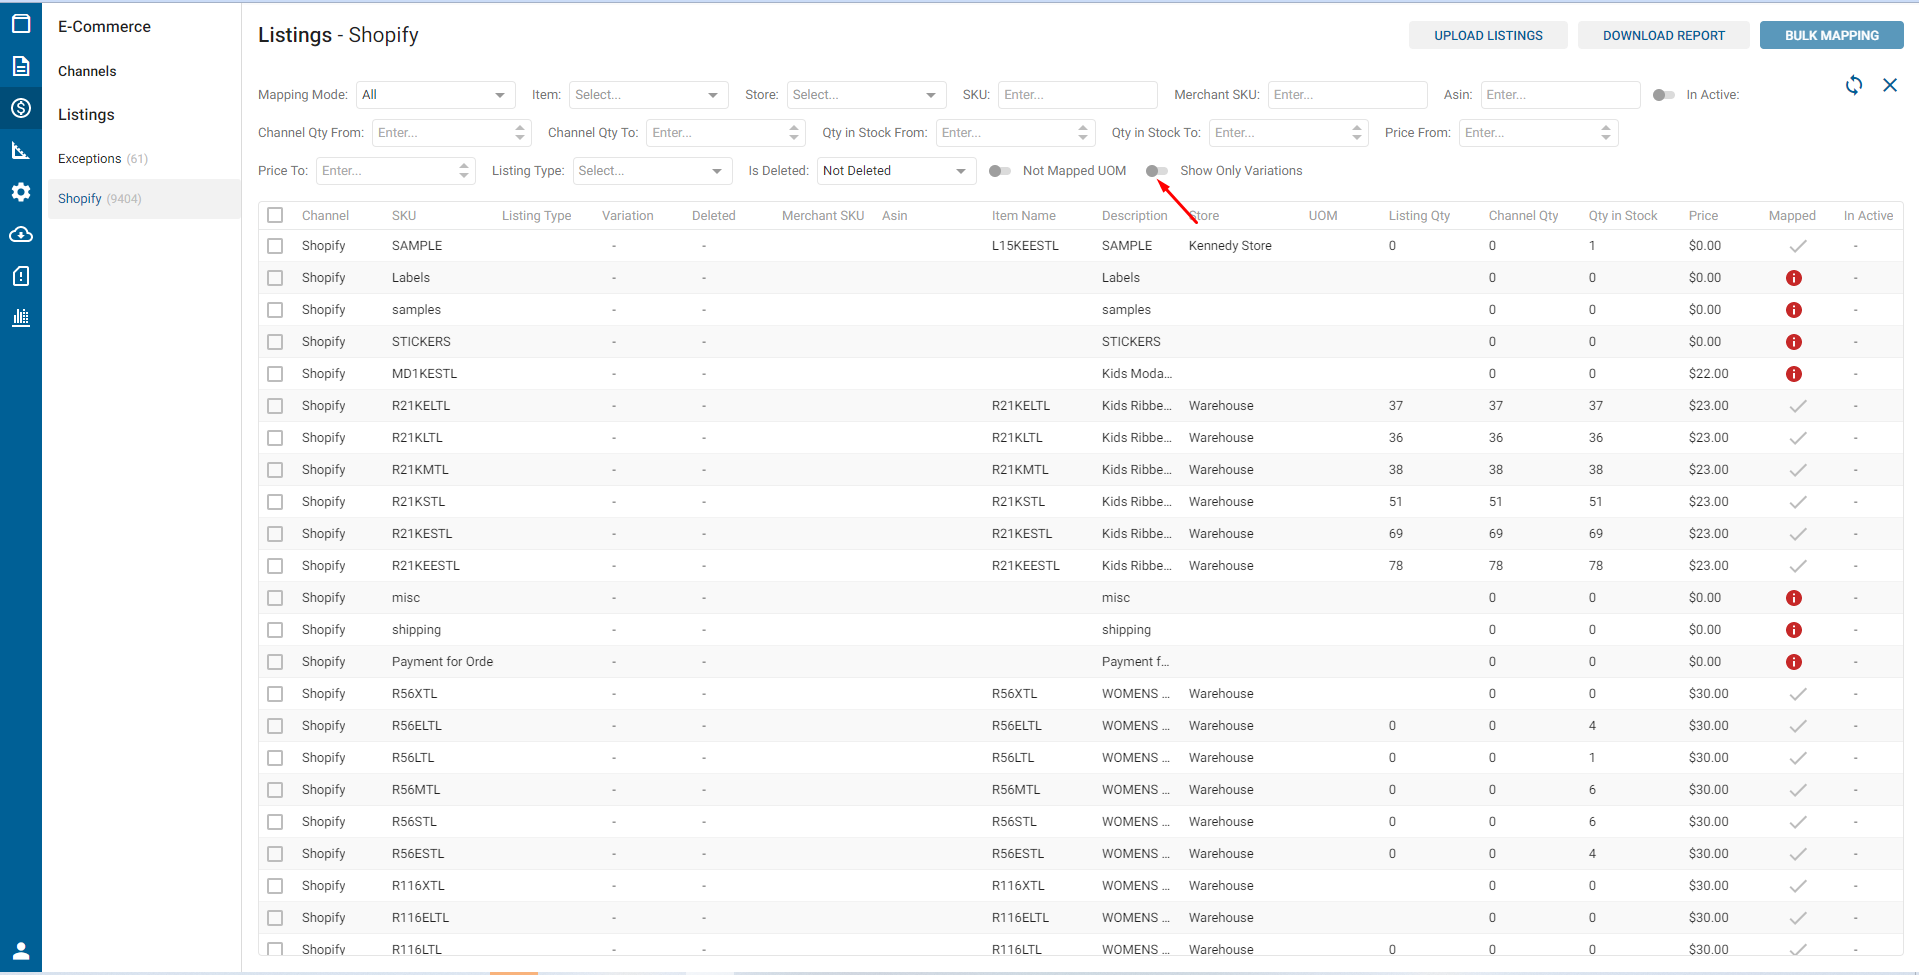Open the Mapping Mode dropdown

435,95
